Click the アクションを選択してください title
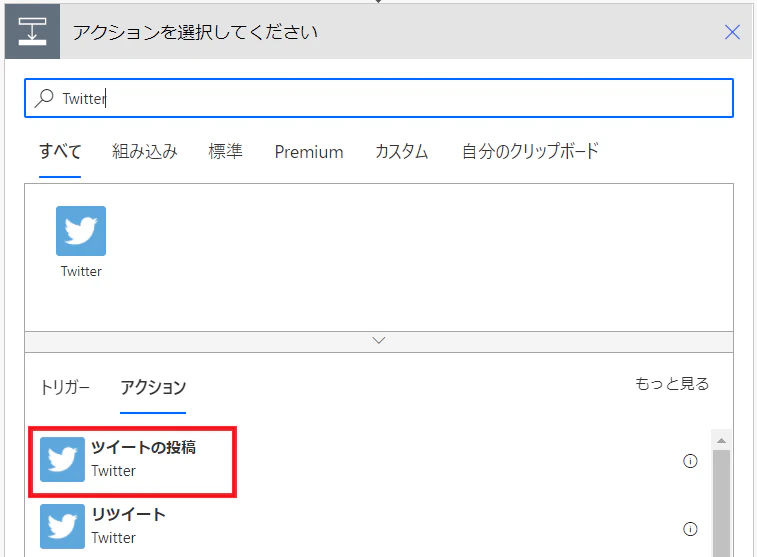This screenshot has height=557, width=757. click(195, 32)
